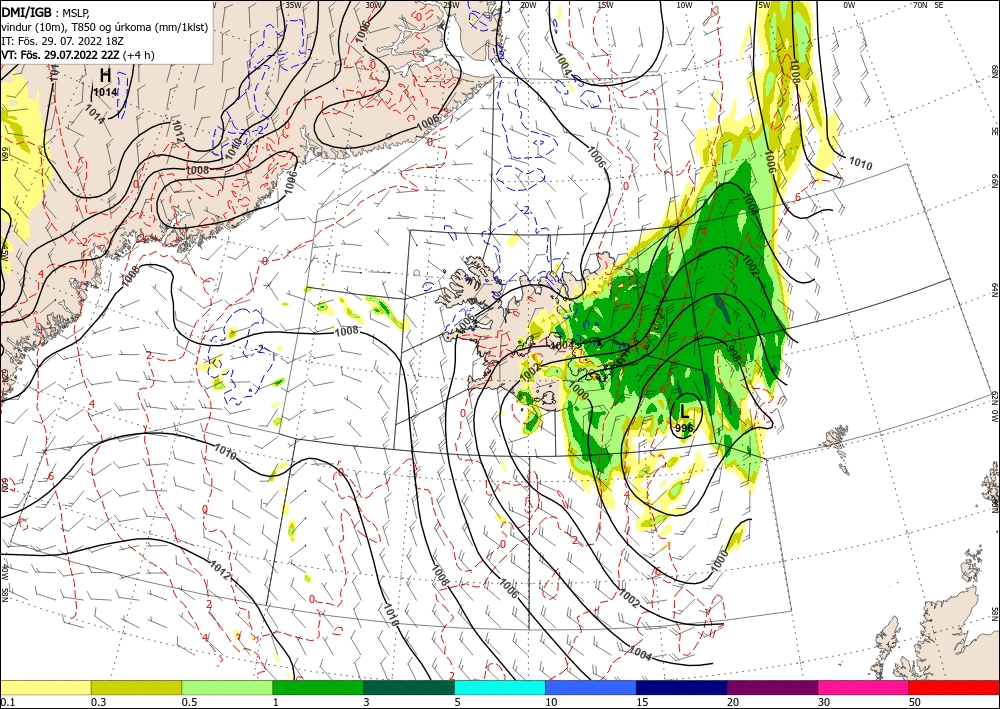Screen dimensions: 1000x709
Task: Click the '25W' longitude label
Action: tap(451, 4)
